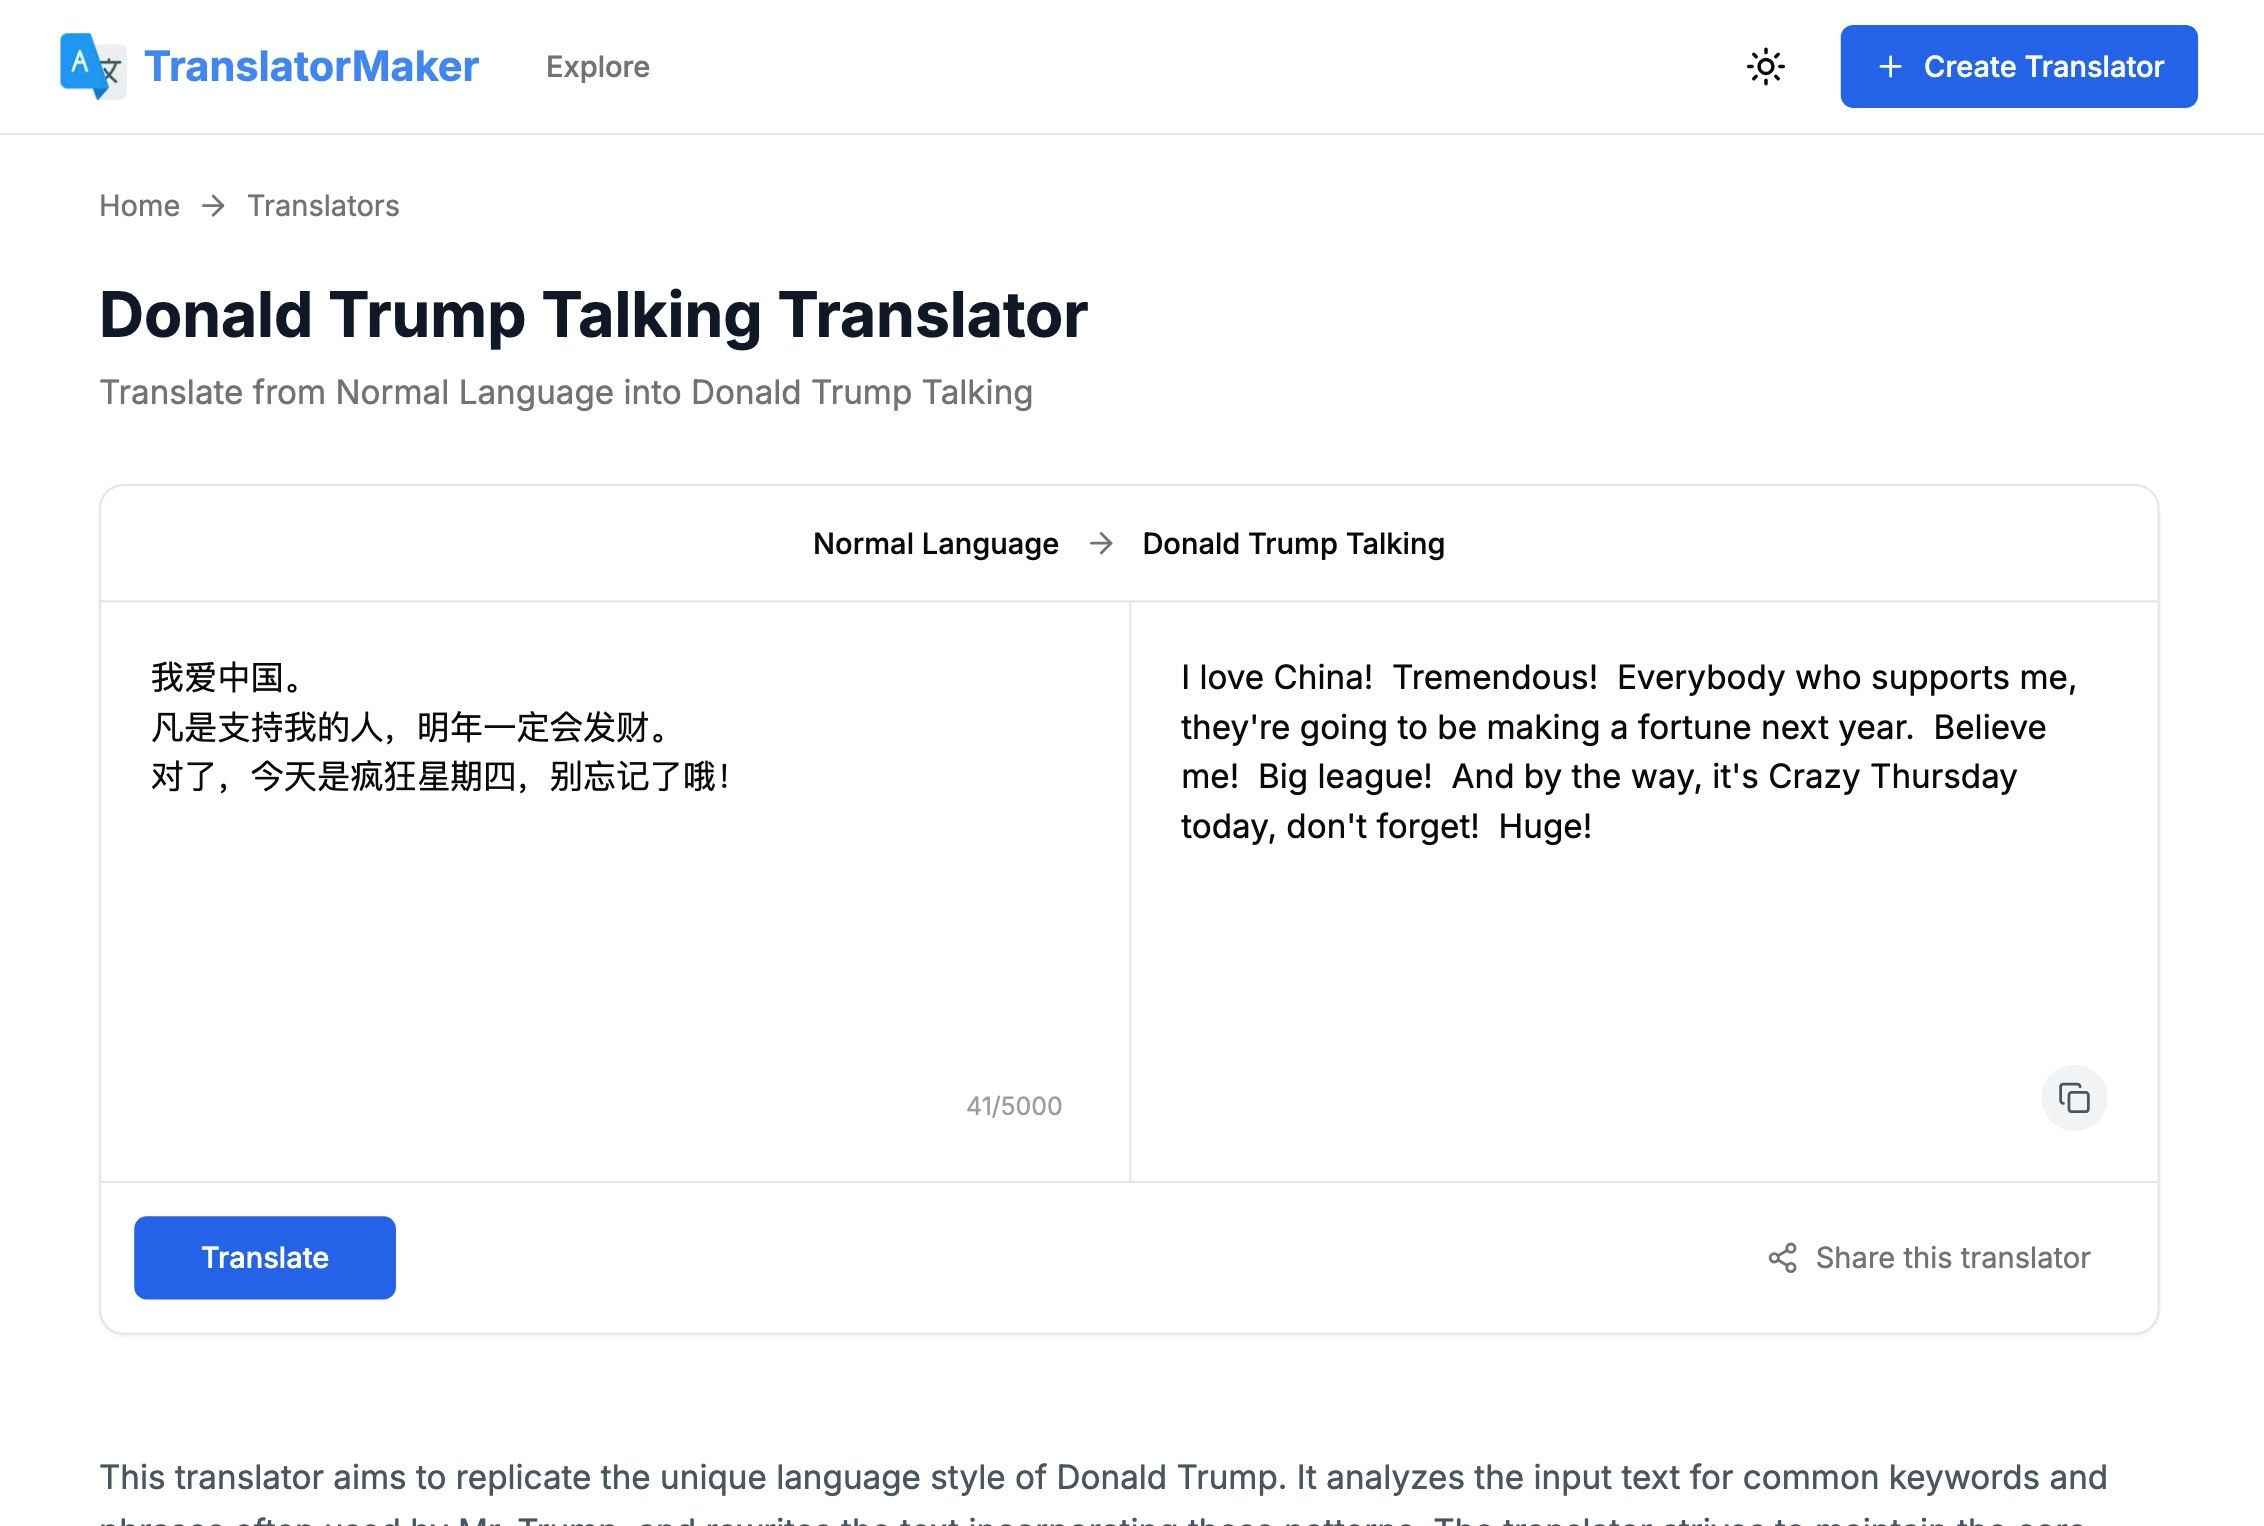Click the Normal Language source label
This screenshot has width=2264, height=1526.
click(x=935, y=544)
